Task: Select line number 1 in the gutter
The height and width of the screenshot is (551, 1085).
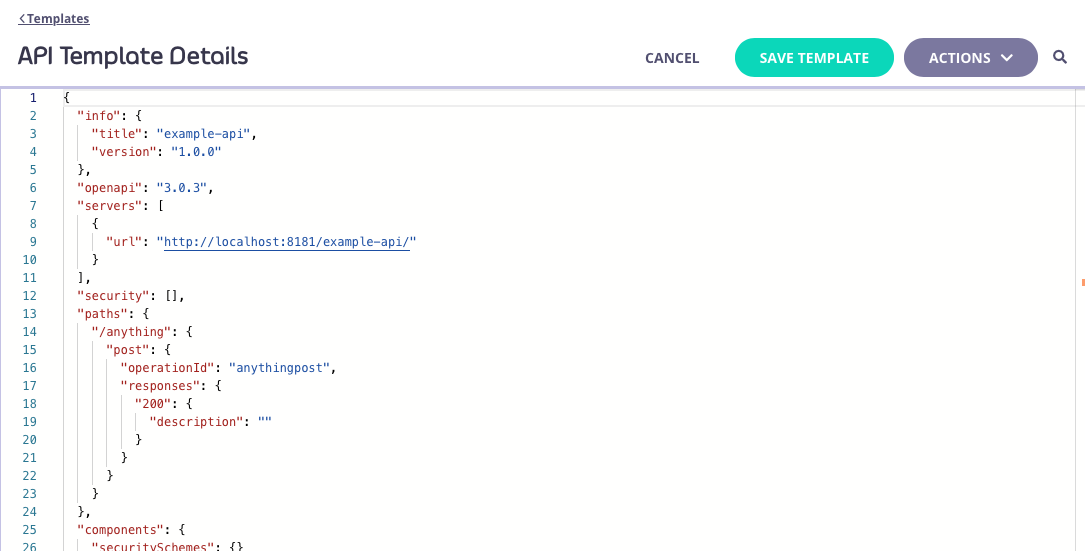Action: (34, 98)
